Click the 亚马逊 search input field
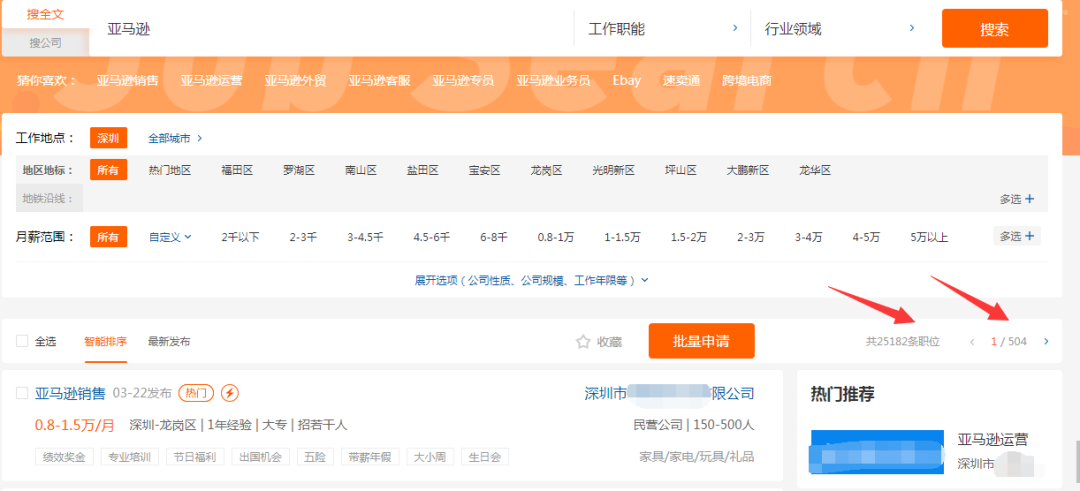The width and height of the screenshot is (1080, 491). [x=331, y=29]
